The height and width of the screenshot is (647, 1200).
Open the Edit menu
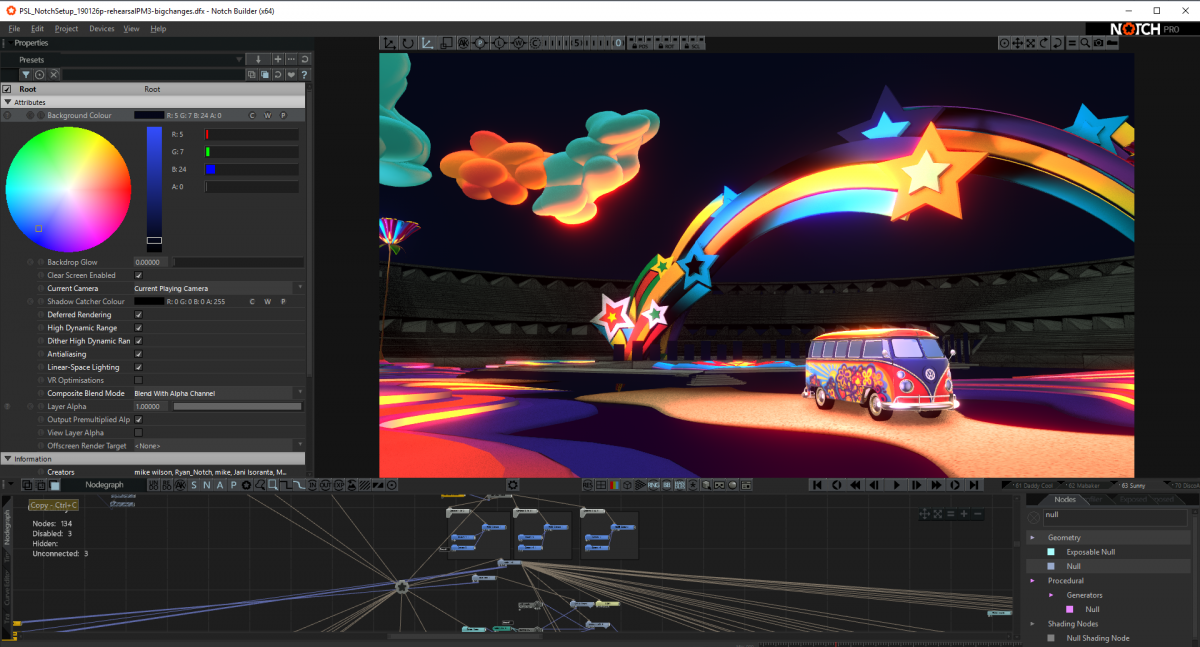coord(37,29)
